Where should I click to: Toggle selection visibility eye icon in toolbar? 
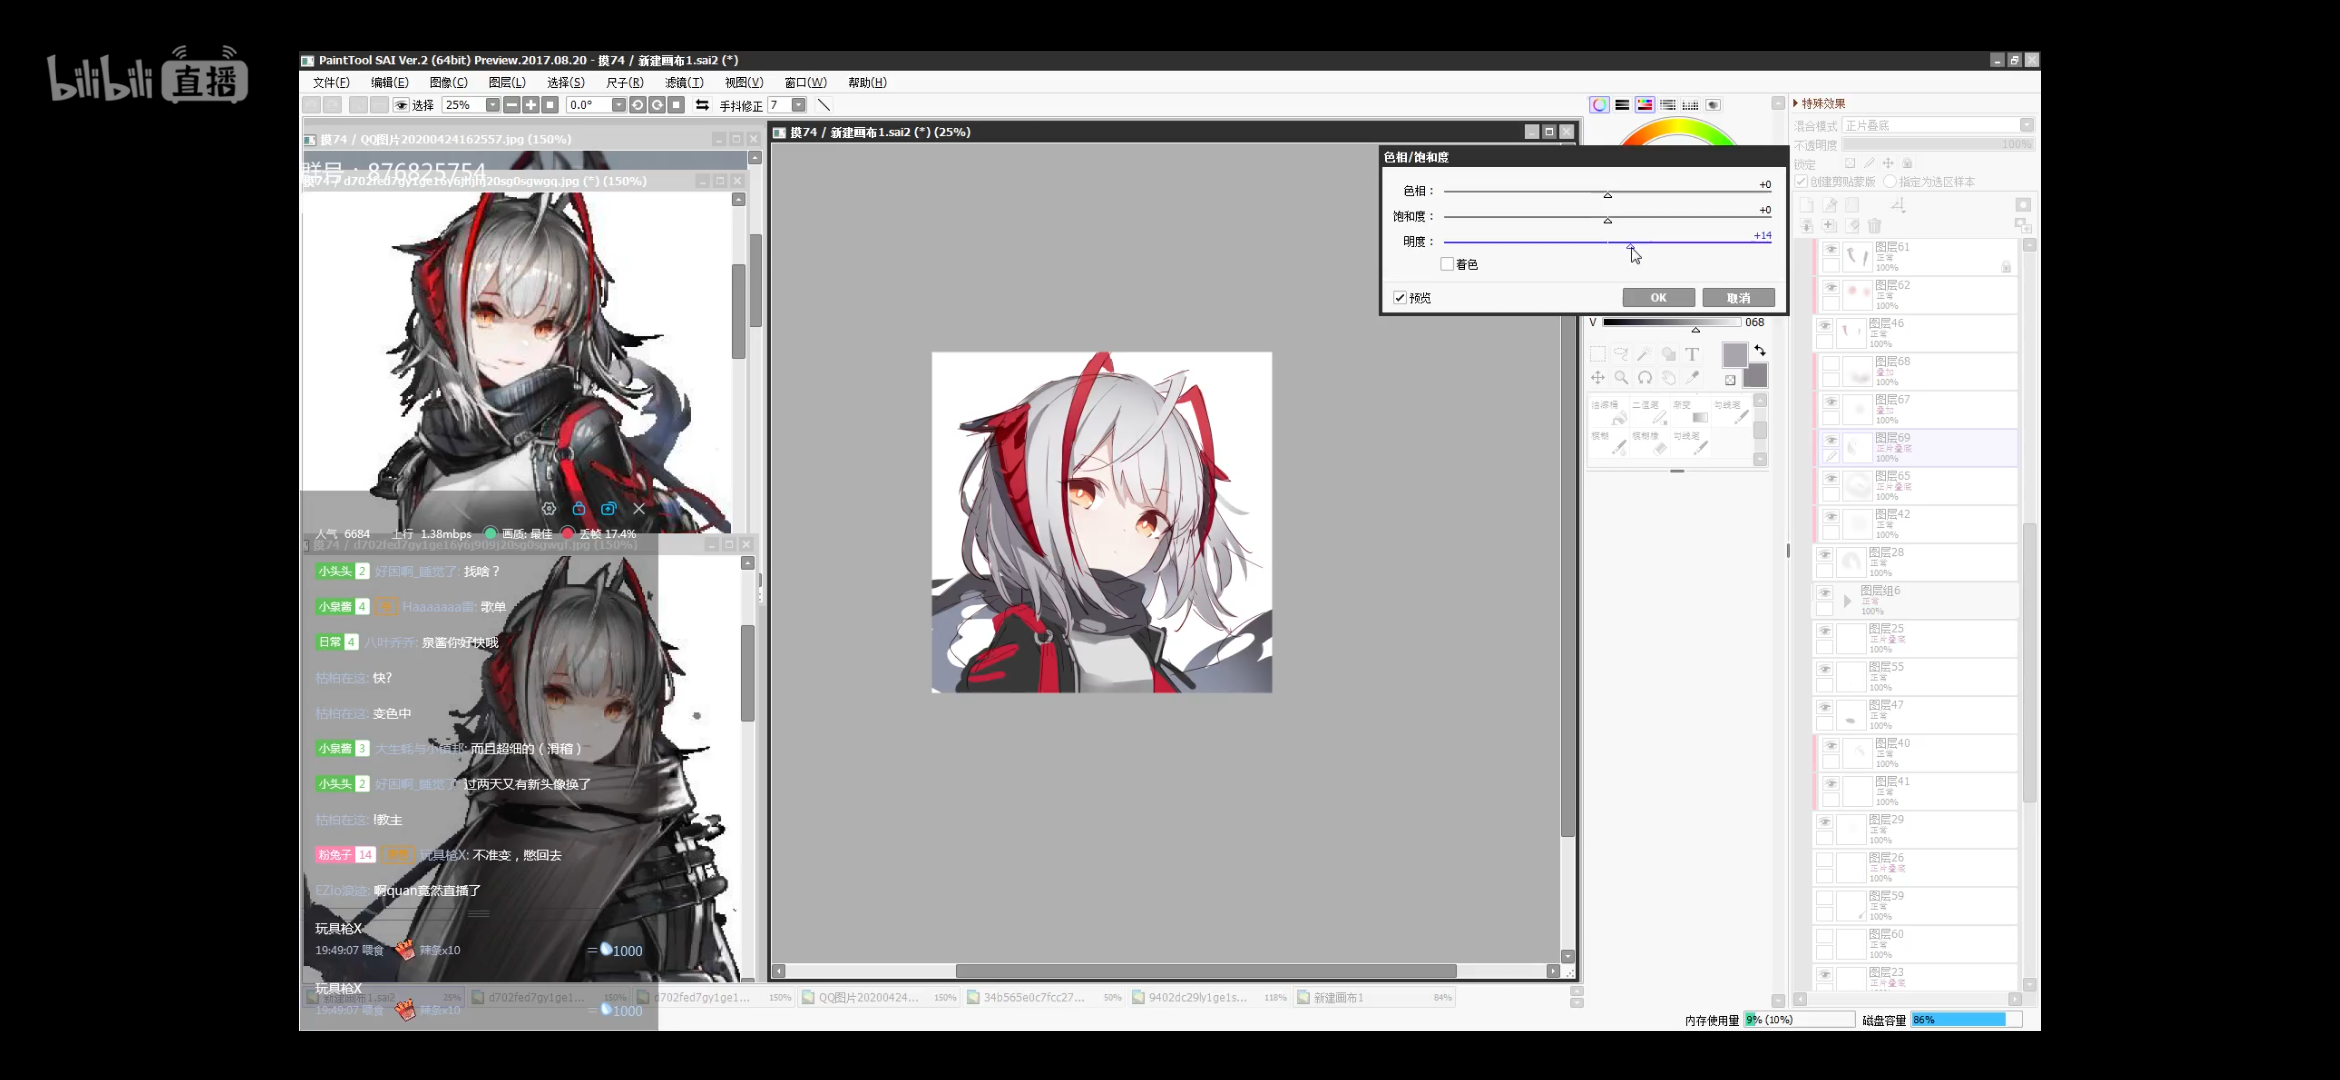401,105
